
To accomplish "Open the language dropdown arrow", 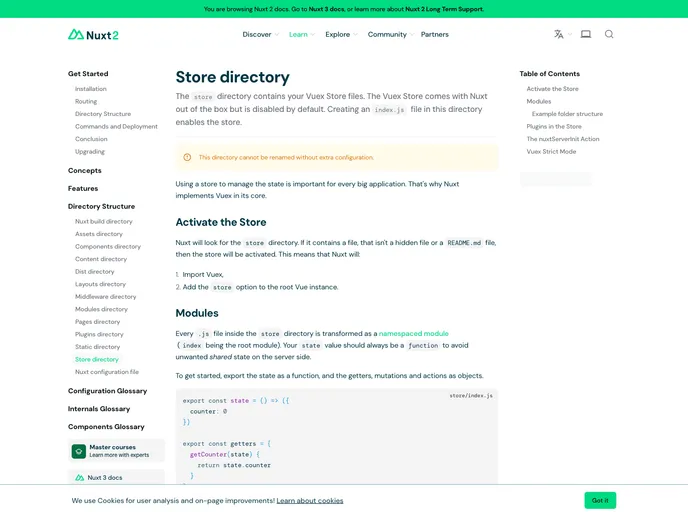I will pyautogui.click(x=570, y=34).
